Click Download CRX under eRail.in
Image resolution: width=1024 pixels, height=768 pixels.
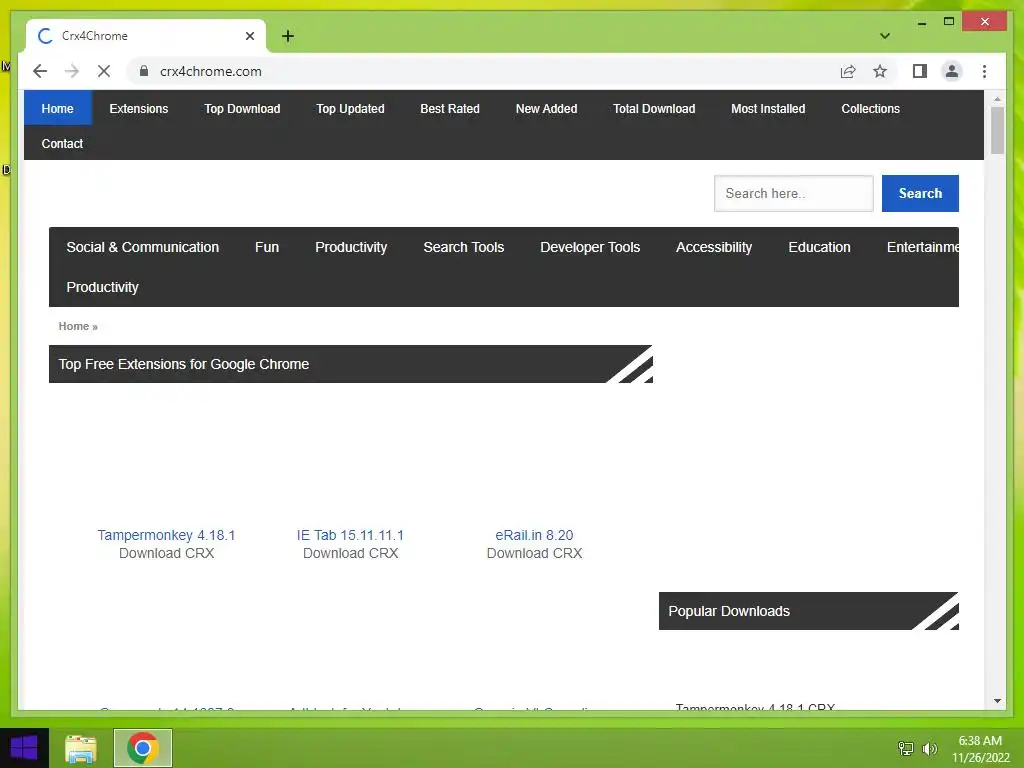coord(534,553)
